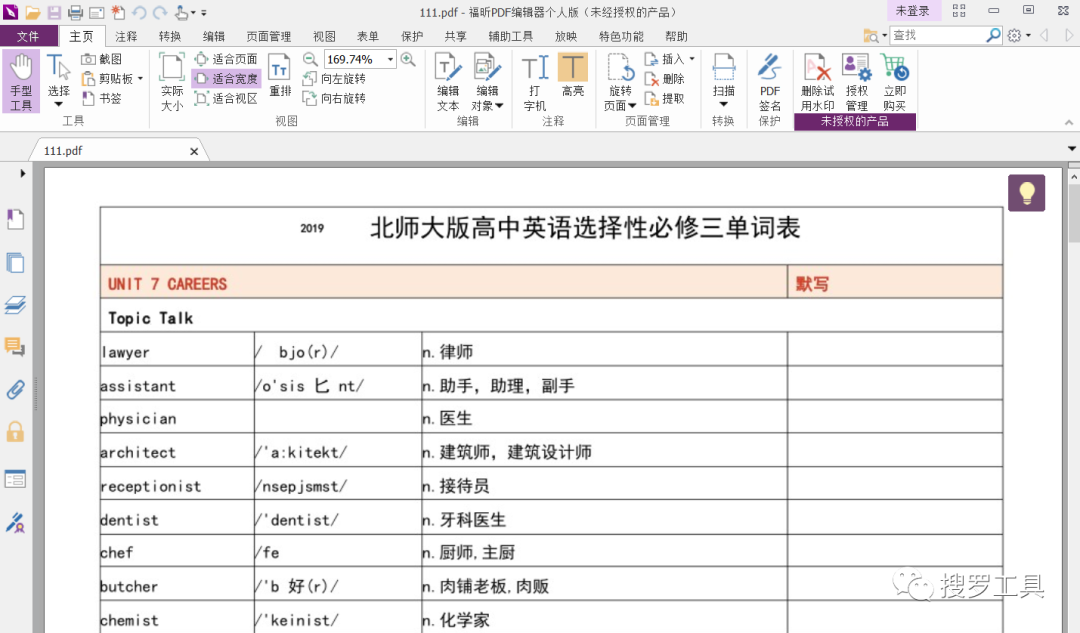Open the search settings gear dropdown
Image resolution: width=1080 pixels, height=633 pixels.
1019,35
